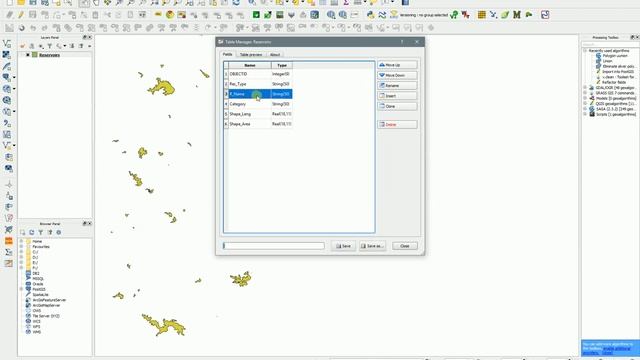Select the WCS browser entry
Viewport: 640px width, 360px height.
point(36,322)
